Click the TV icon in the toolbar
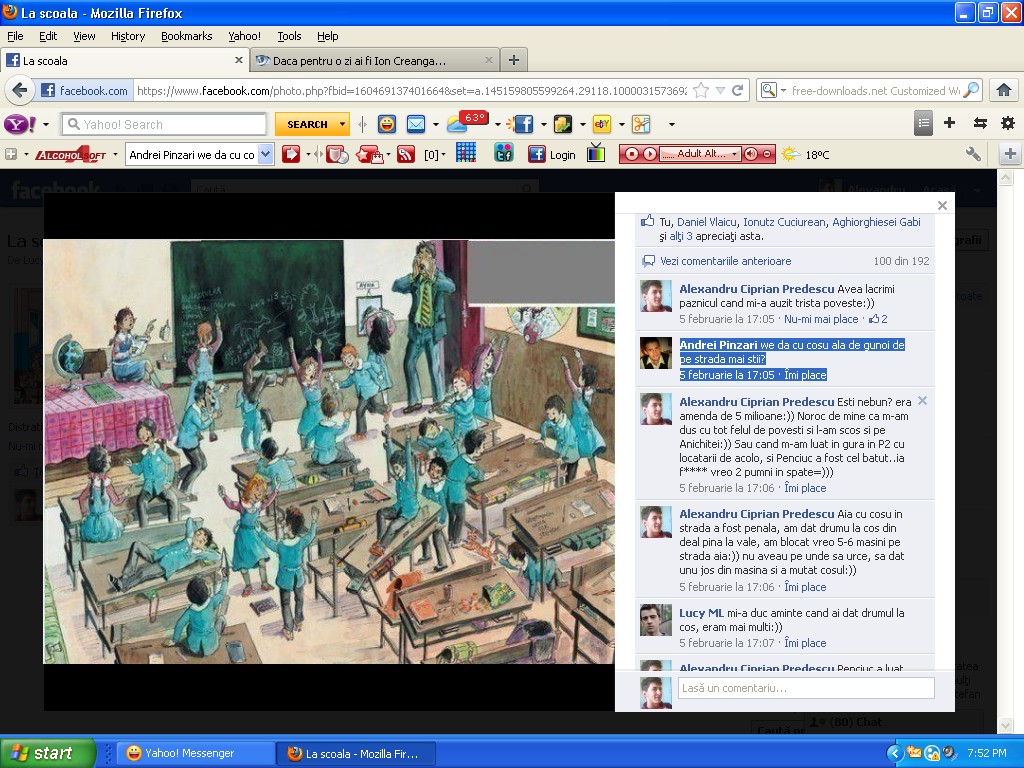 tap(596, 154)
